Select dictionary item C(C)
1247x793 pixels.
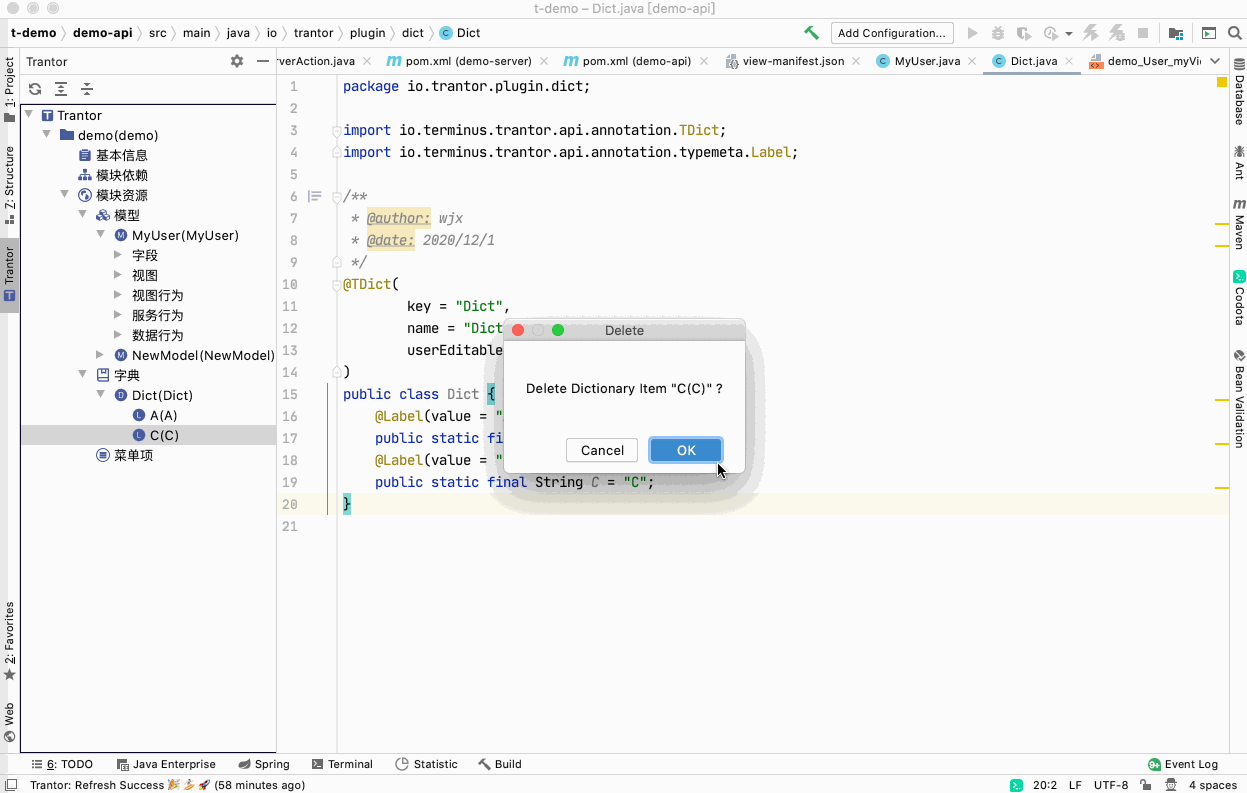click(164, 435)
